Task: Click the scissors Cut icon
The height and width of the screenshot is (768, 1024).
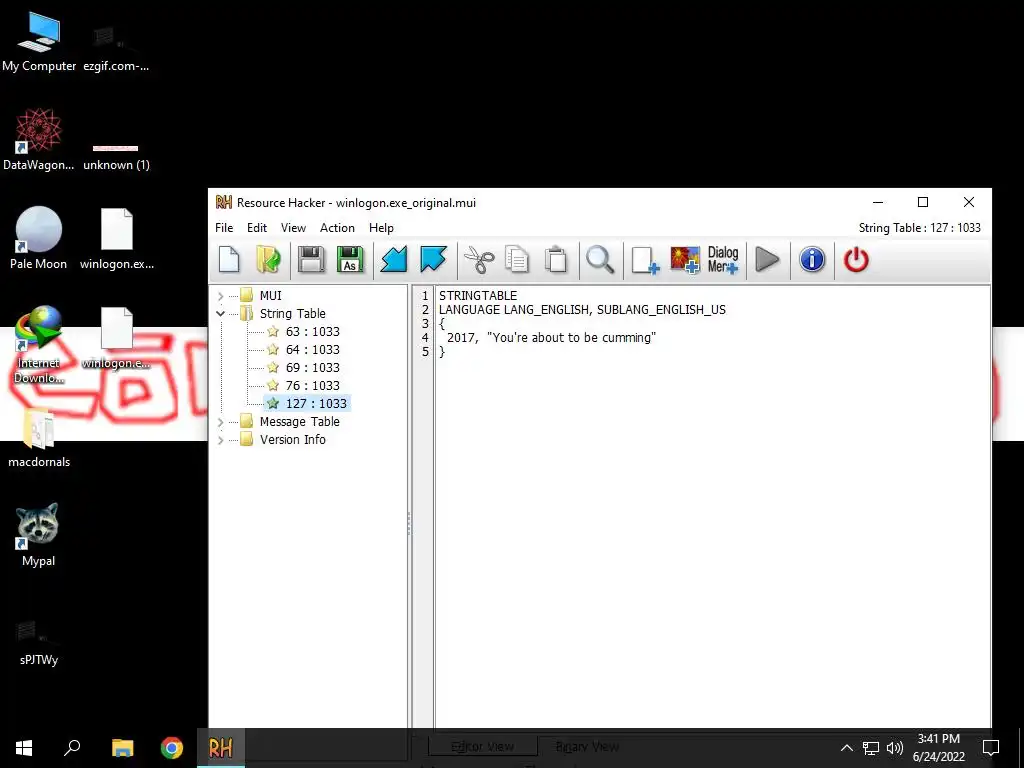Action: (x=479, y=259)
